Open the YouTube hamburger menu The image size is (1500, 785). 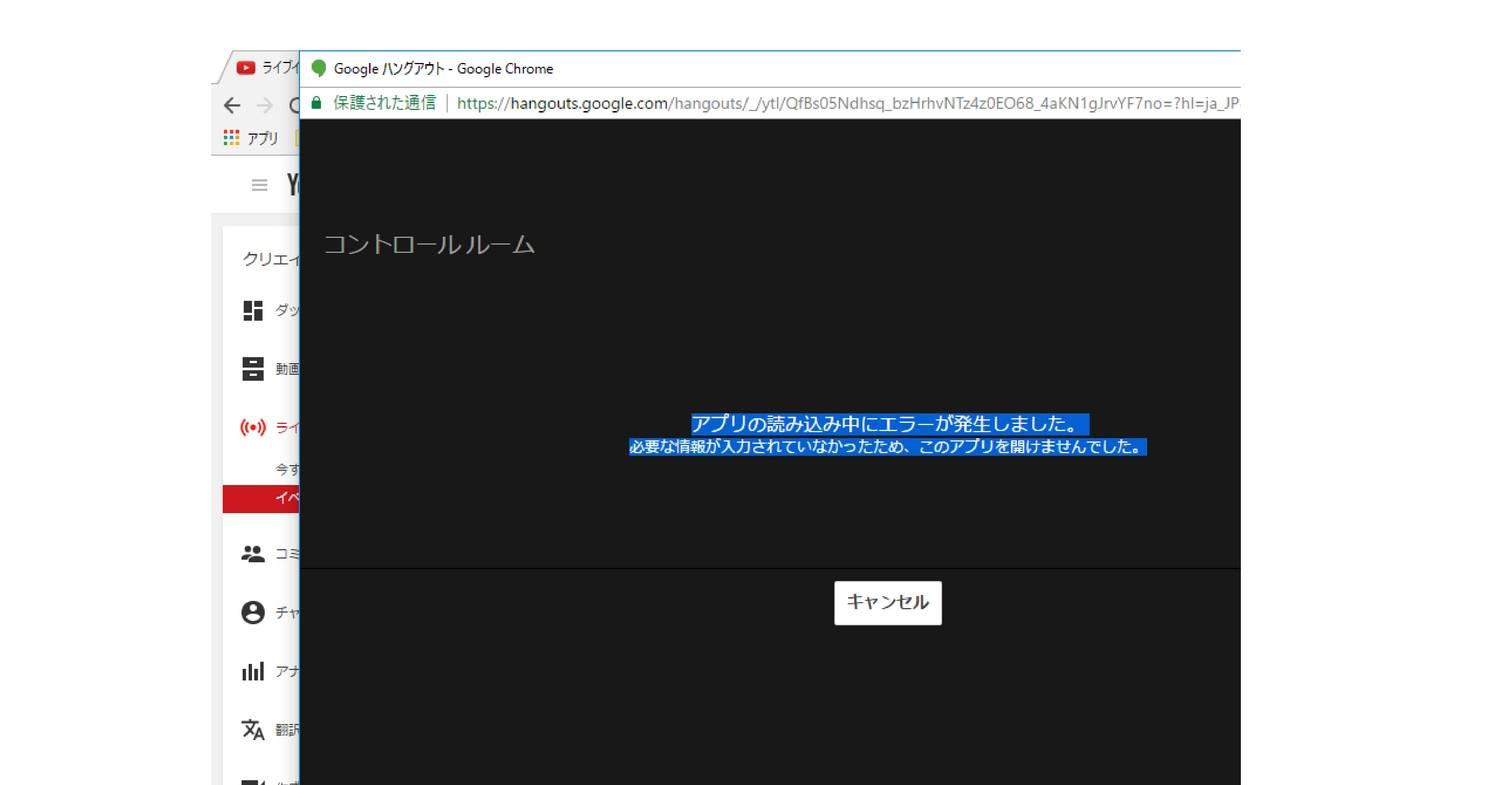(x=260, y=185)
